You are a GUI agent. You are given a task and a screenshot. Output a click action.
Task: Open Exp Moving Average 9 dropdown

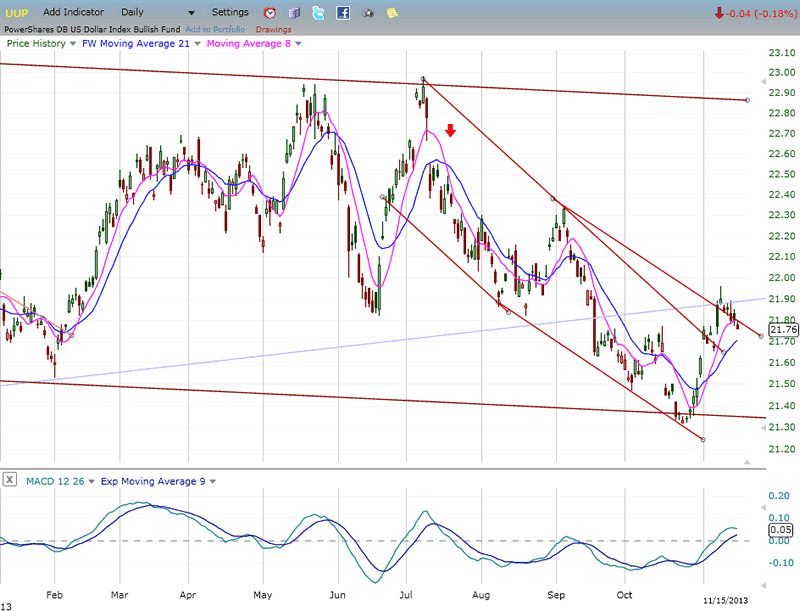pyautogui.click(x=212, y=482)
